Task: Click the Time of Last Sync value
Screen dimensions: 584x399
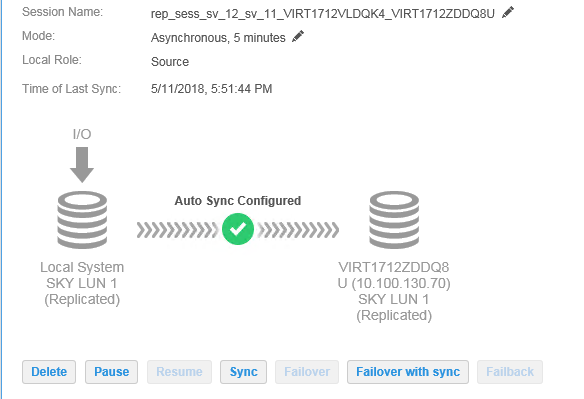Action: (212, 89)
